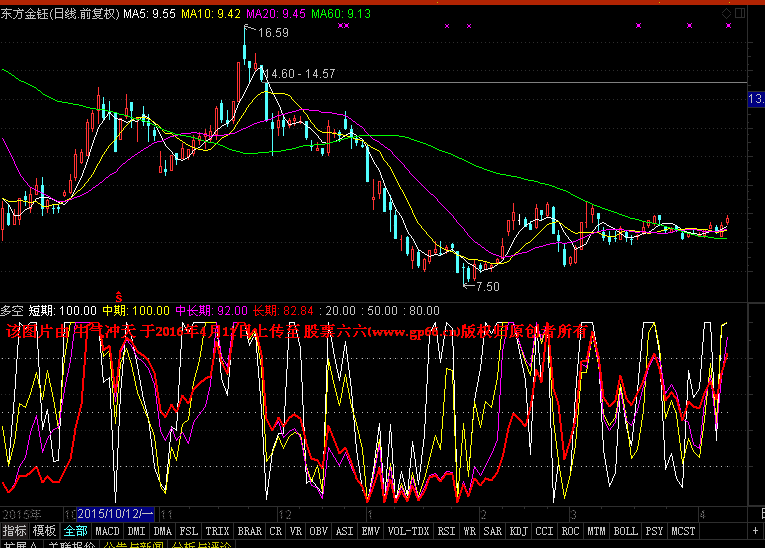Choose the VOL-TDX indicator tab
The width and height of the screenshot is (765, 548).
(408, 530)
